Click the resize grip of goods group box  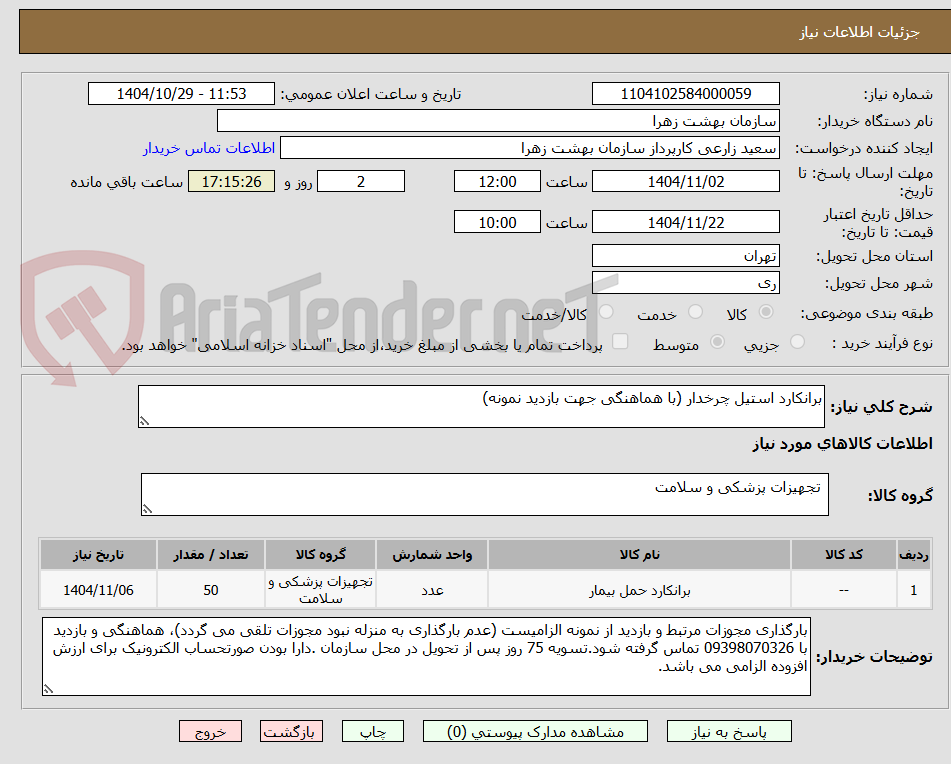tap(147, 509)
